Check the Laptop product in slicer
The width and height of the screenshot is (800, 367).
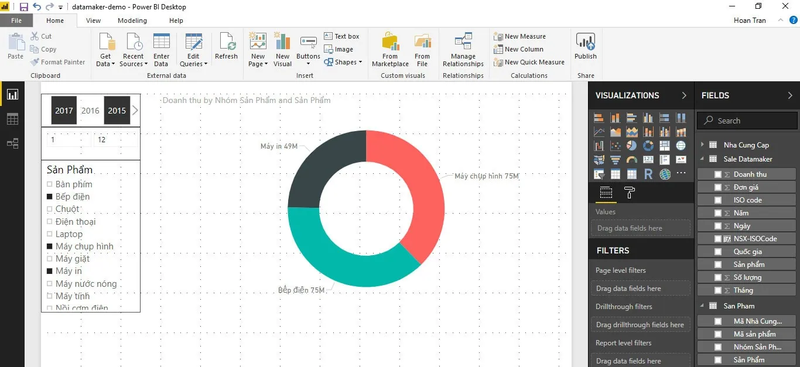49,234
